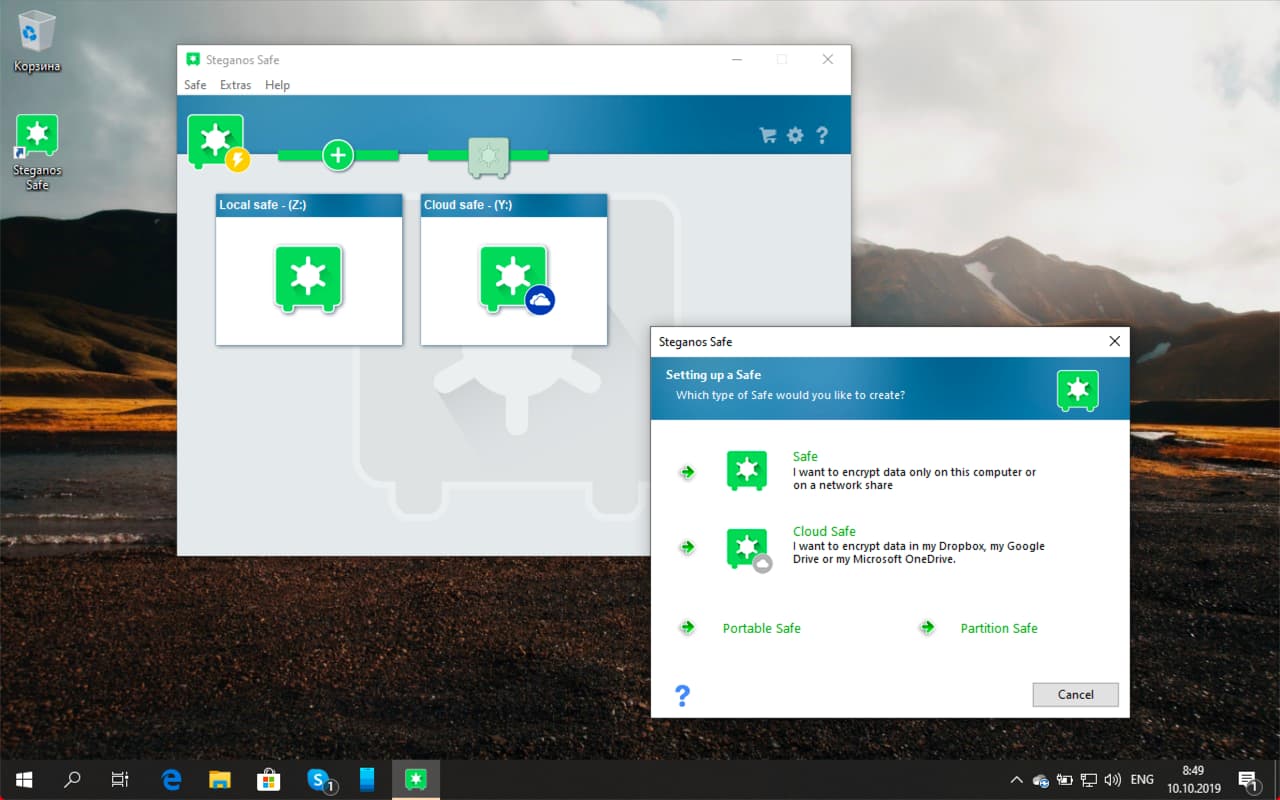Open Task View from the taskbar
The image size is (1280, 800).
[x=120, y=779]
